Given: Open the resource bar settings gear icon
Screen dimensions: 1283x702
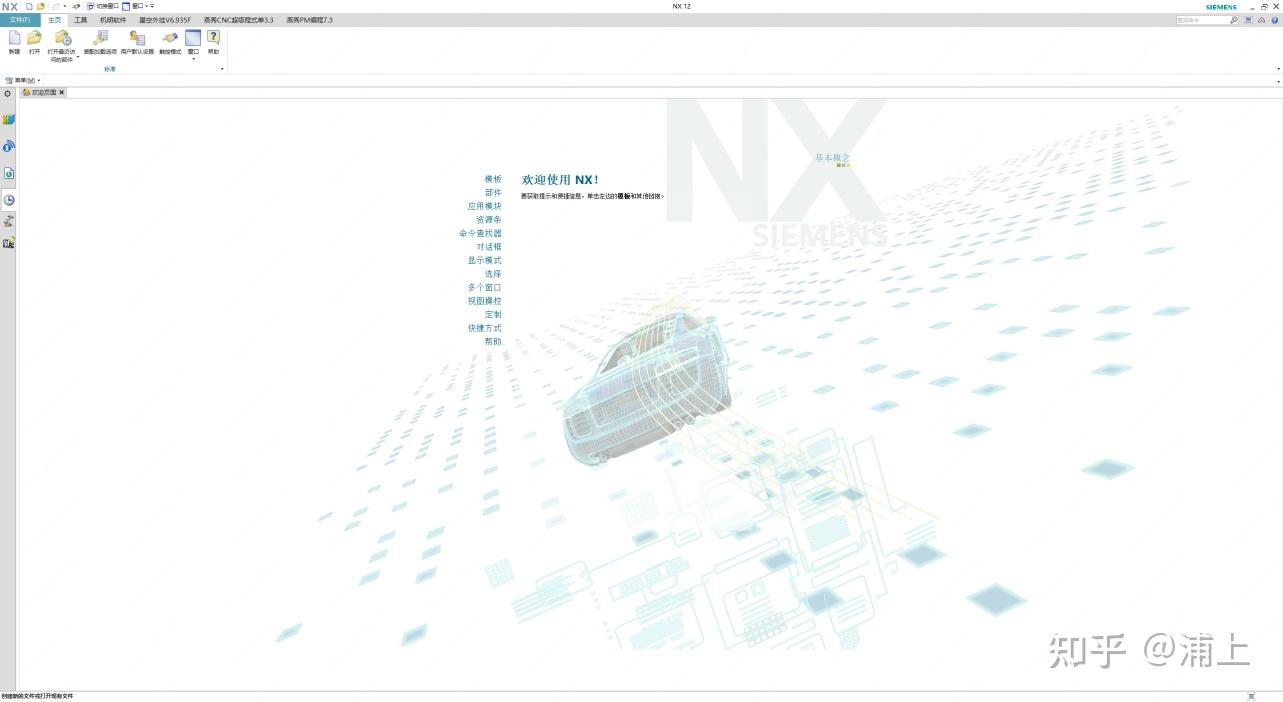Looking at the screenshot, I should click(7, 93).
